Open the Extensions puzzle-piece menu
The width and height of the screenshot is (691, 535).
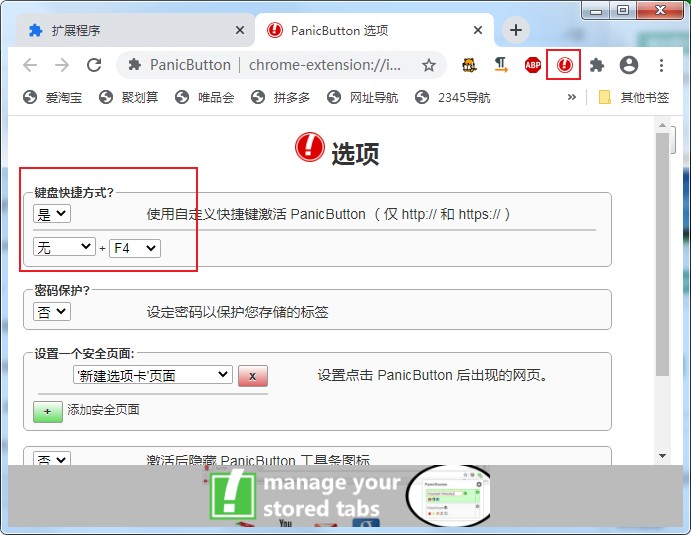(x=597, y=65)
